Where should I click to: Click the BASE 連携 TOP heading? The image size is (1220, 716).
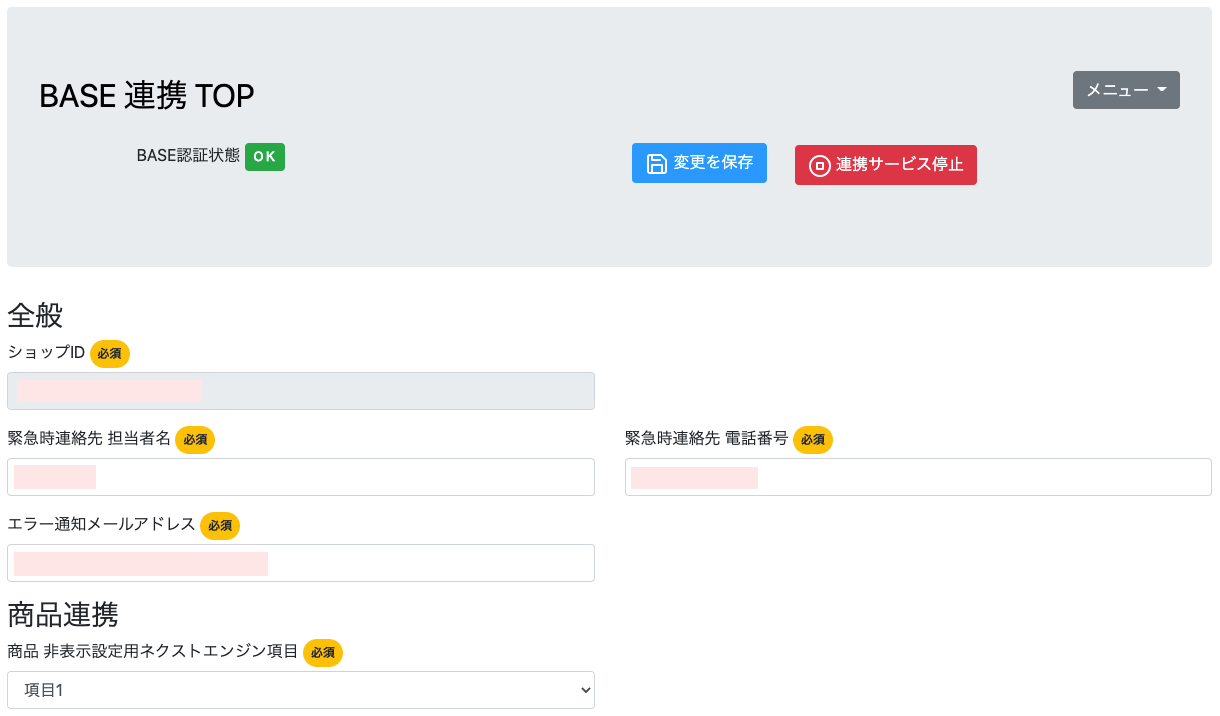tap(147, 96)
